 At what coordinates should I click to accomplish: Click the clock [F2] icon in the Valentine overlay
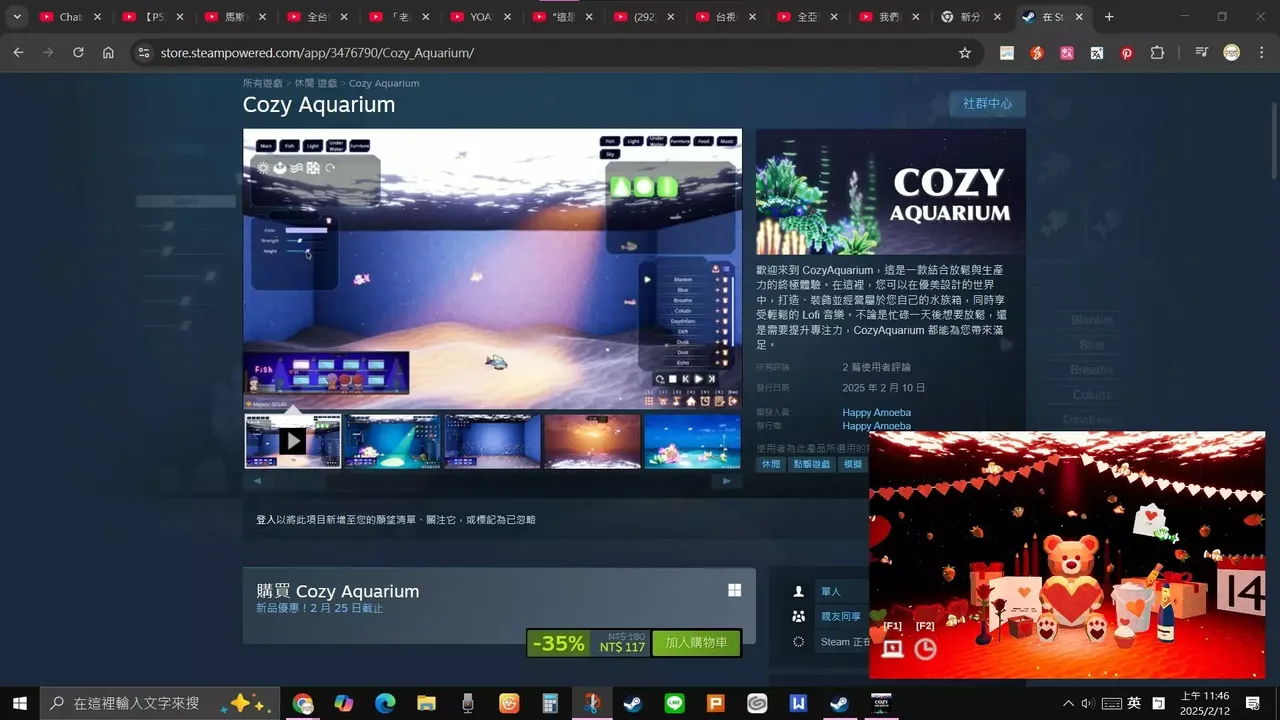coord(925,648)
